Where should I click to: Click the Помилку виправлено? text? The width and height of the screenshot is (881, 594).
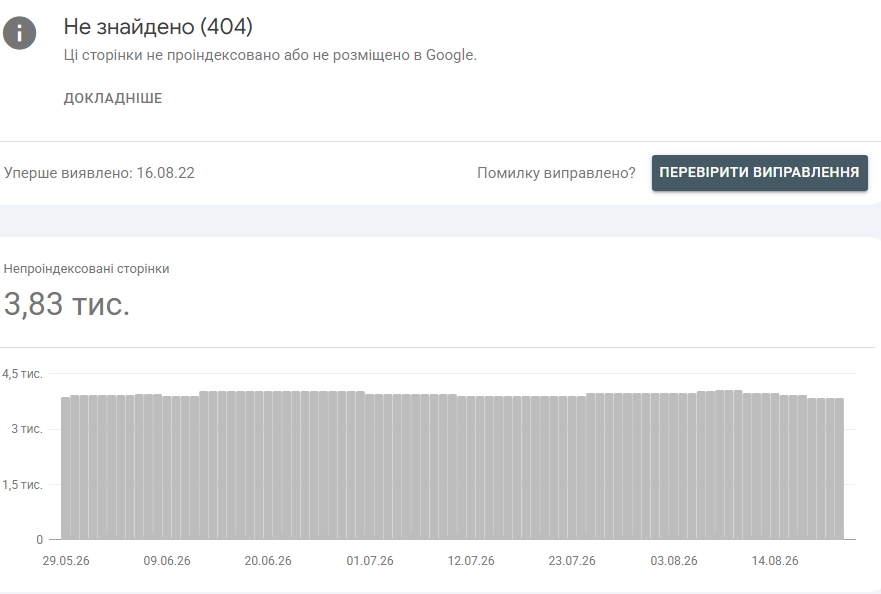click(556, 173)
